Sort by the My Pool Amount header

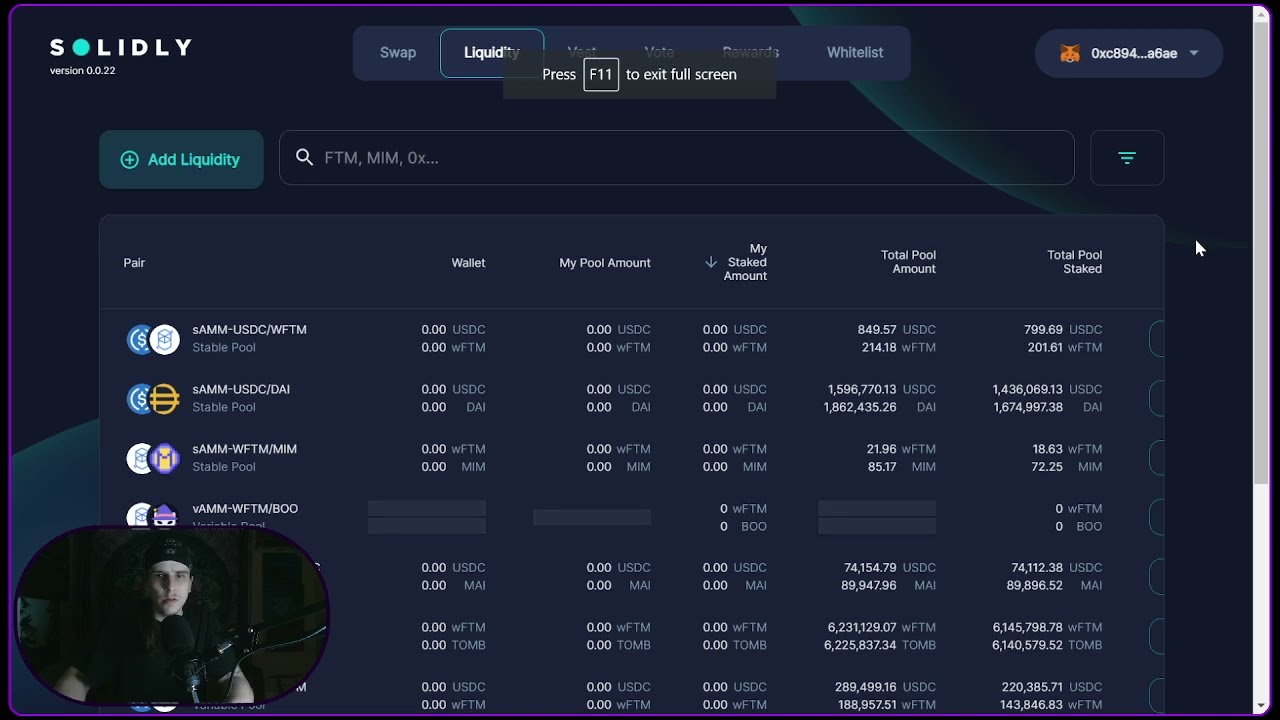(x=605, y=263)
